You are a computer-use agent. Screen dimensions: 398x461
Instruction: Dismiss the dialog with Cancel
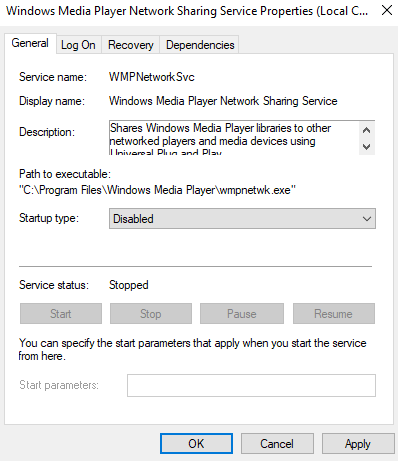pos(277,444)
